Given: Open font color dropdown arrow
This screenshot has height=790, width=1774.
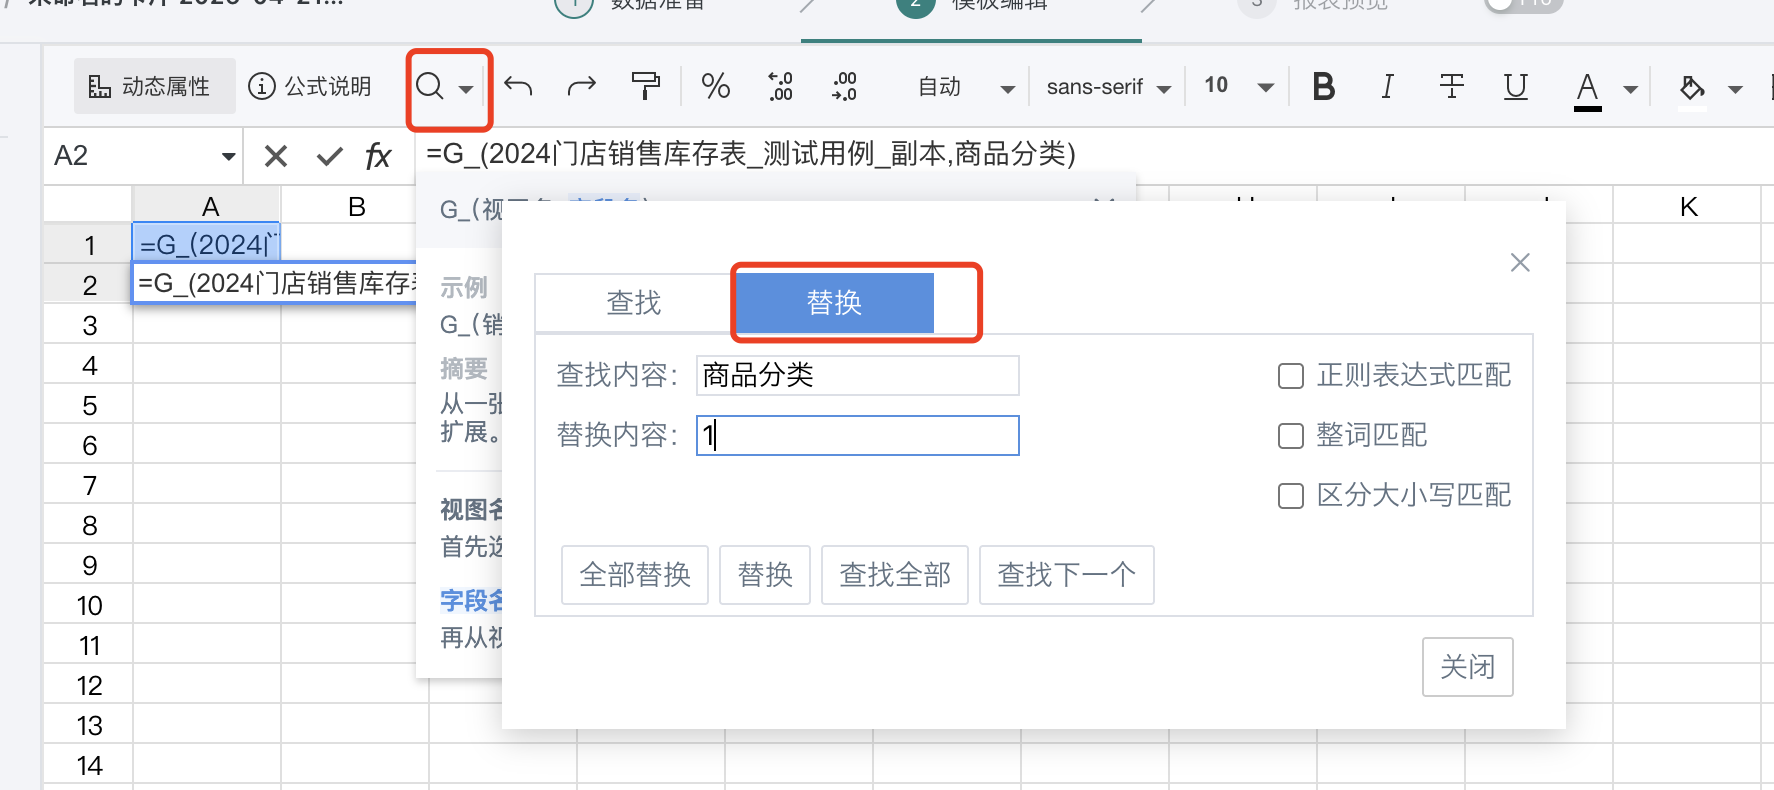Looking at the screenshot, I should point(1630,89).
